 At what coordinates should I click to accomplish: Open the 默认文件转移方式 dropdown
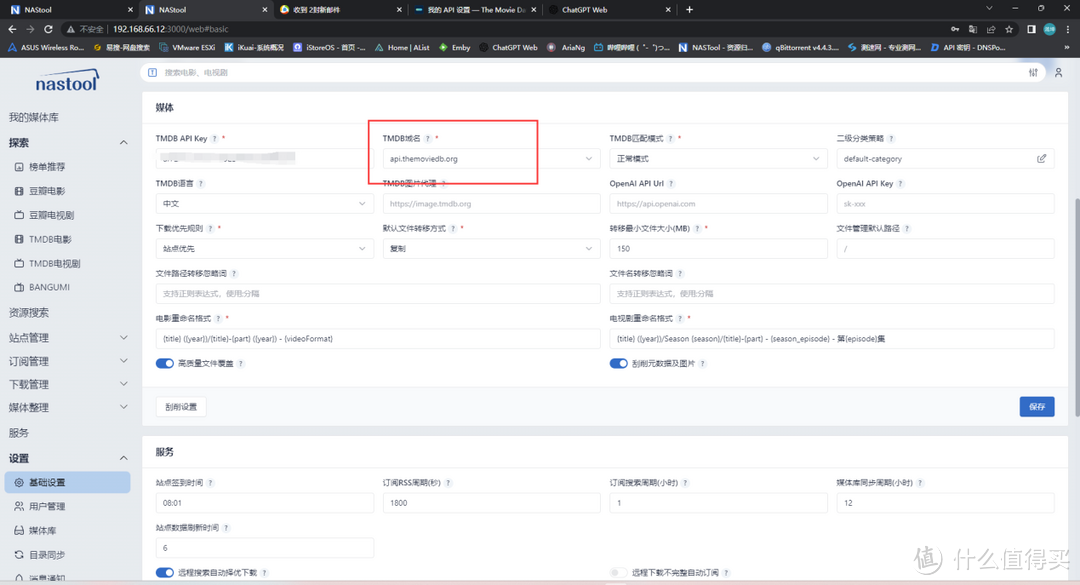(x=491, y=249)
